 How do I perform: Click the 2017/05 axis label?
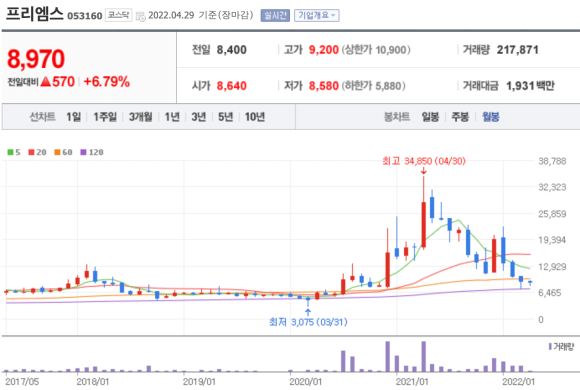[22, 381]
